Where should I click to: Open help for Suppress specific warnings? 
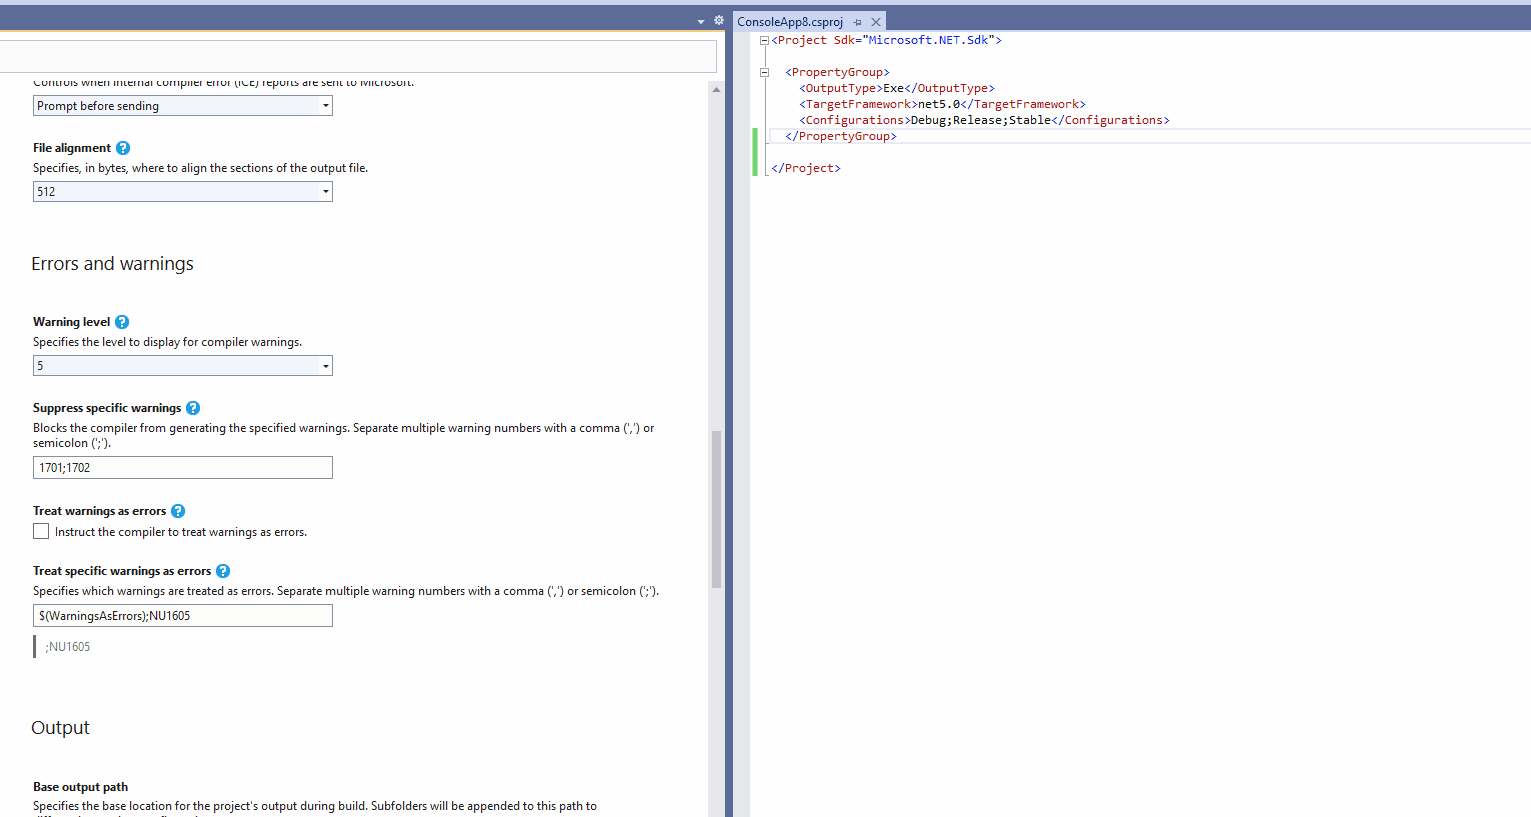click(x=192, y=407)
